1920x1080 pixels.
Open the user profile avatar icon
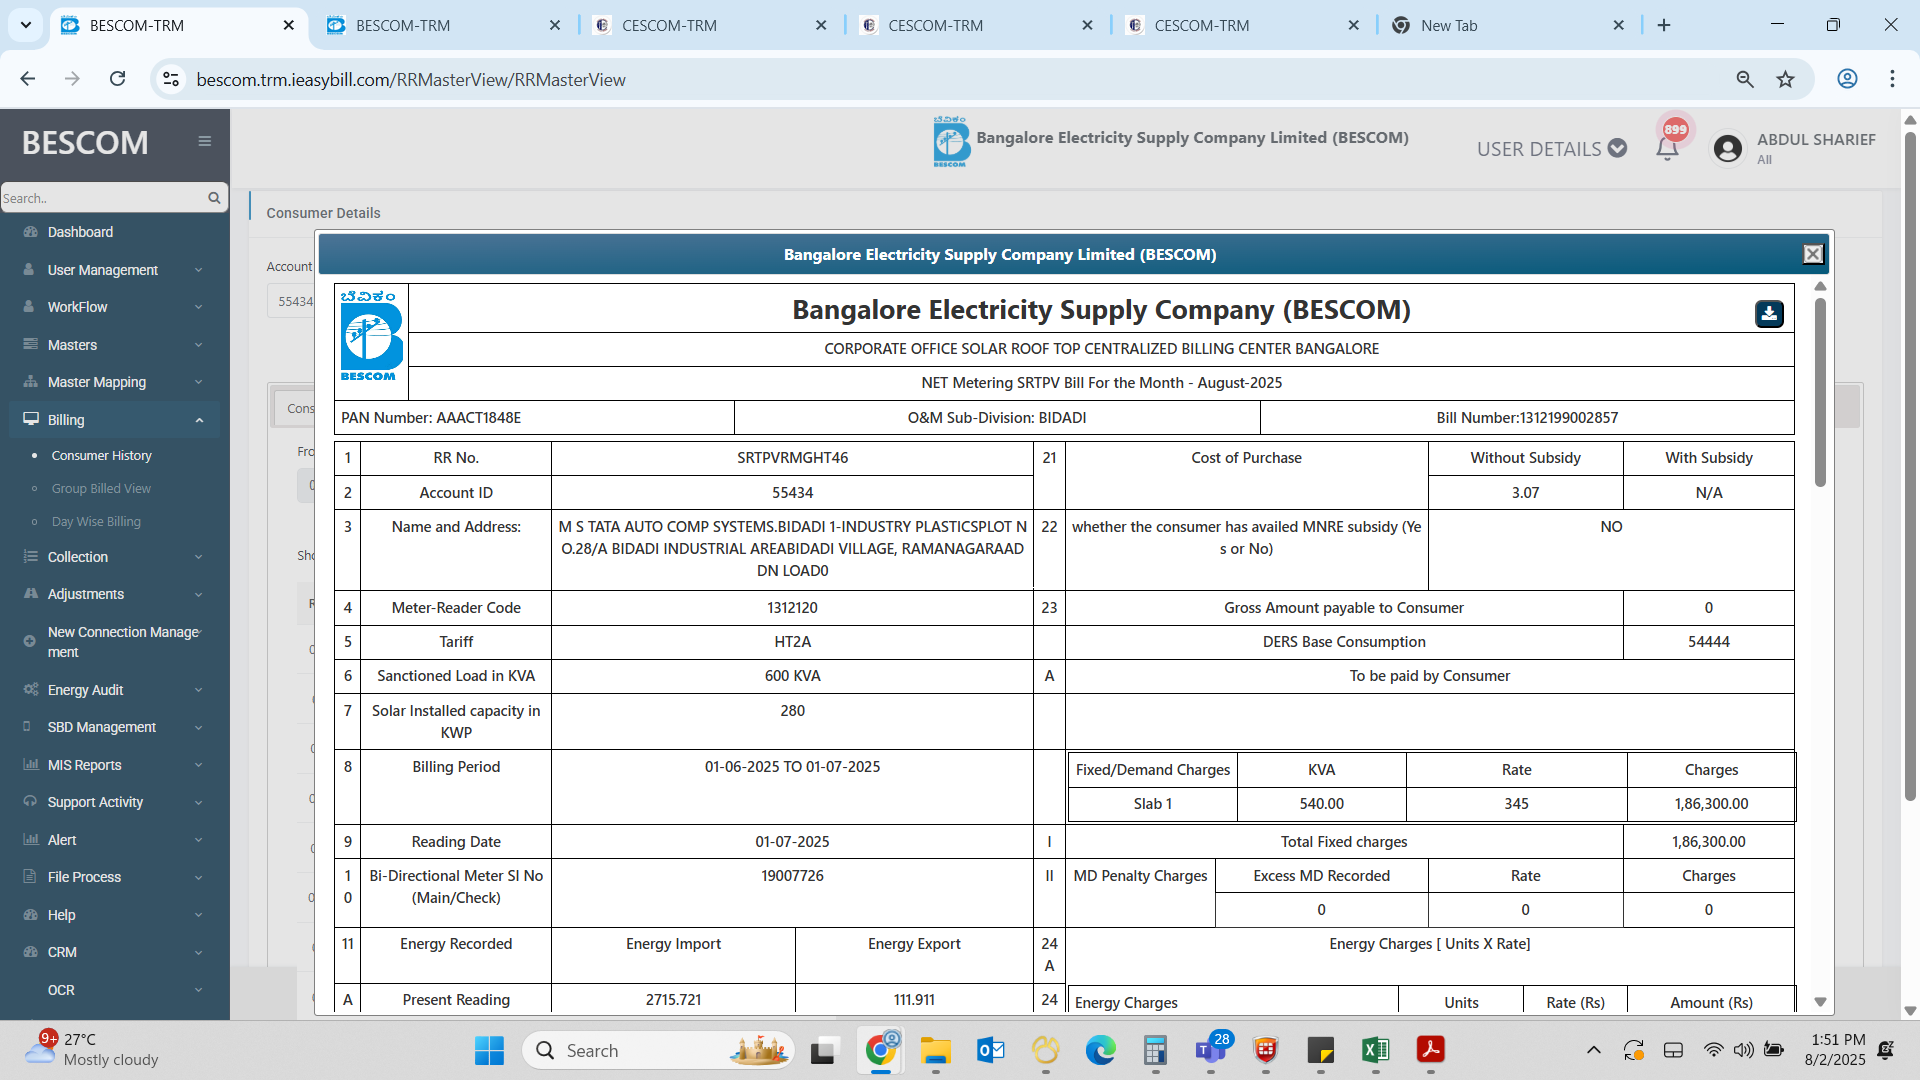click(x=1727, y=149)
